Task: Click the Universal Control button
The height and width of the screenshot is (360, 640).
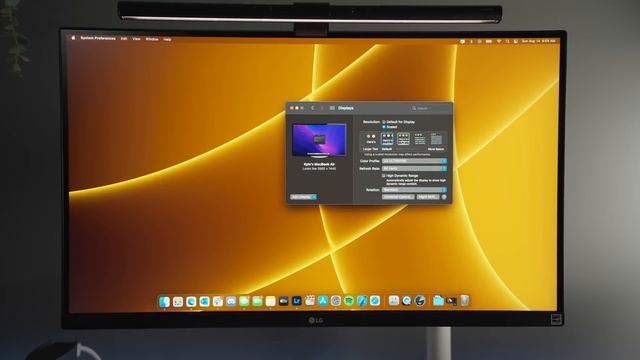Action: point(398,197)
